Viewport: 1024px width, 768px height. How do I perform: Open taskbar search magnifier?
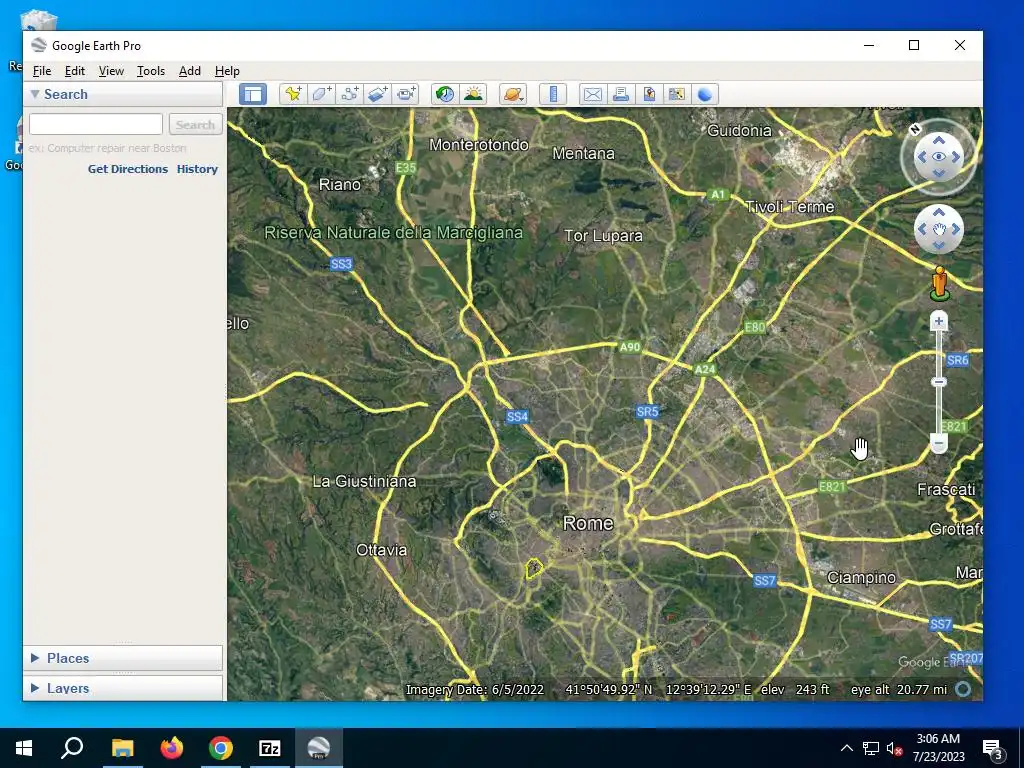tap(72, 748)
